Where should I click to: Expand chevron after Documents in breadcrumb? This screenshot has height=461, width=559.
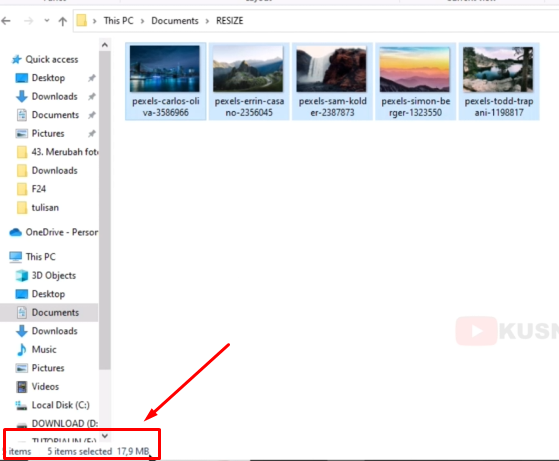coord(207,21)
